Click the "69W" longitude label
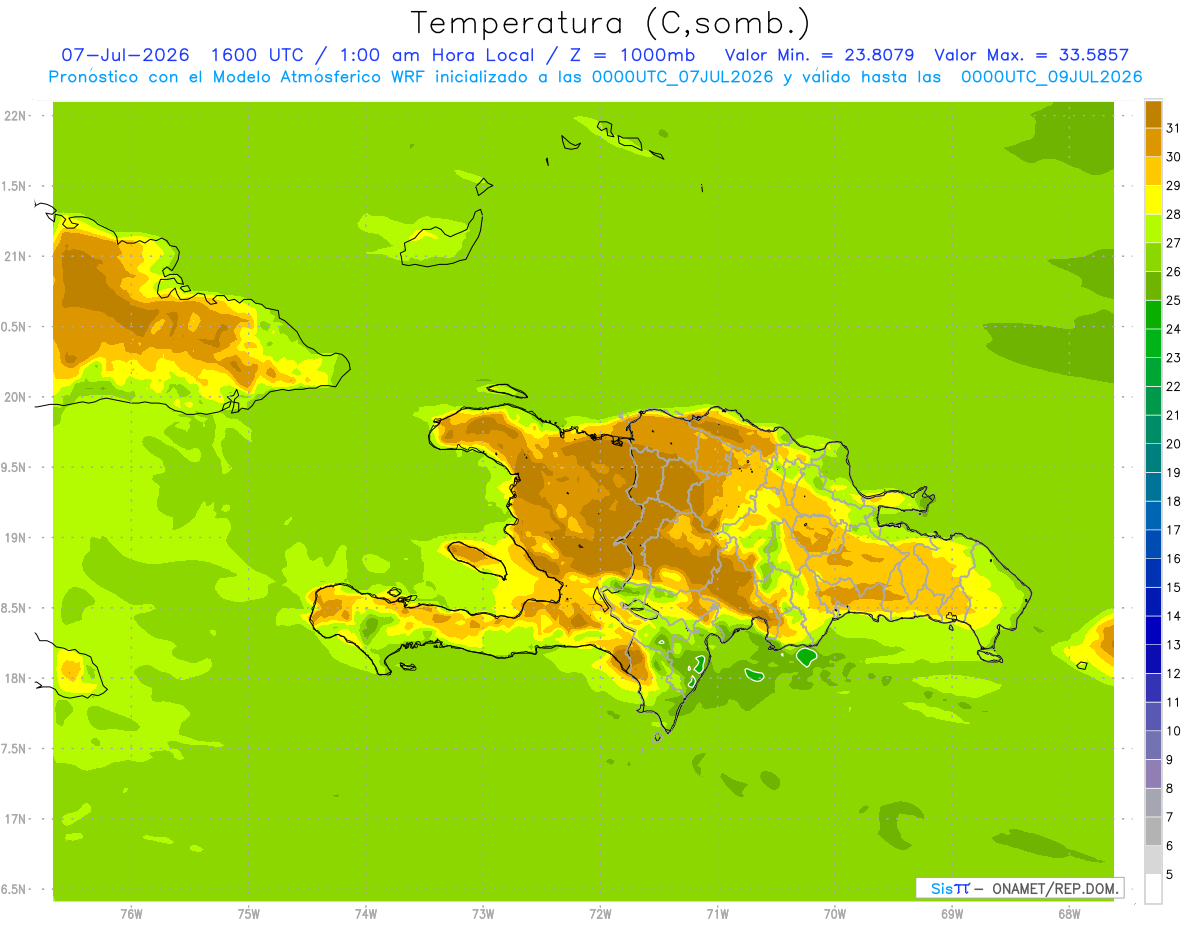 (x=952, y=914)
